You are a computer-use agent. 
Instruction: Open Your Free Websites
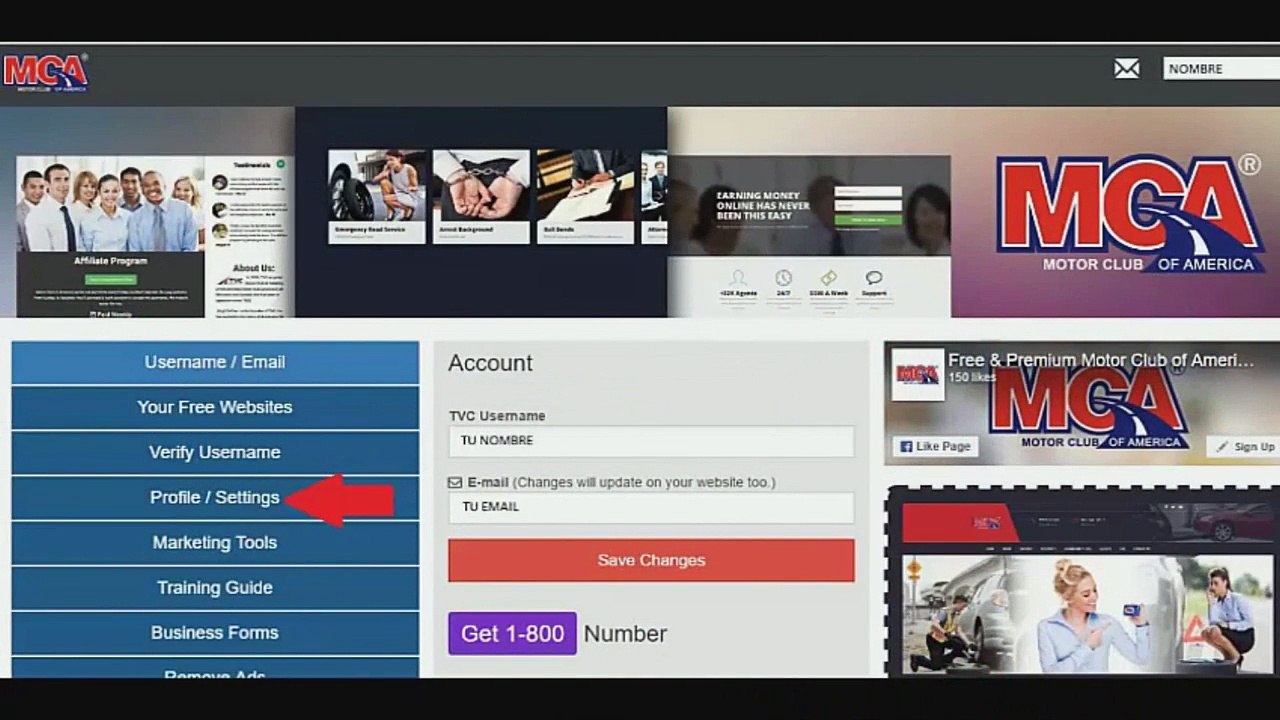coord(215,407)
